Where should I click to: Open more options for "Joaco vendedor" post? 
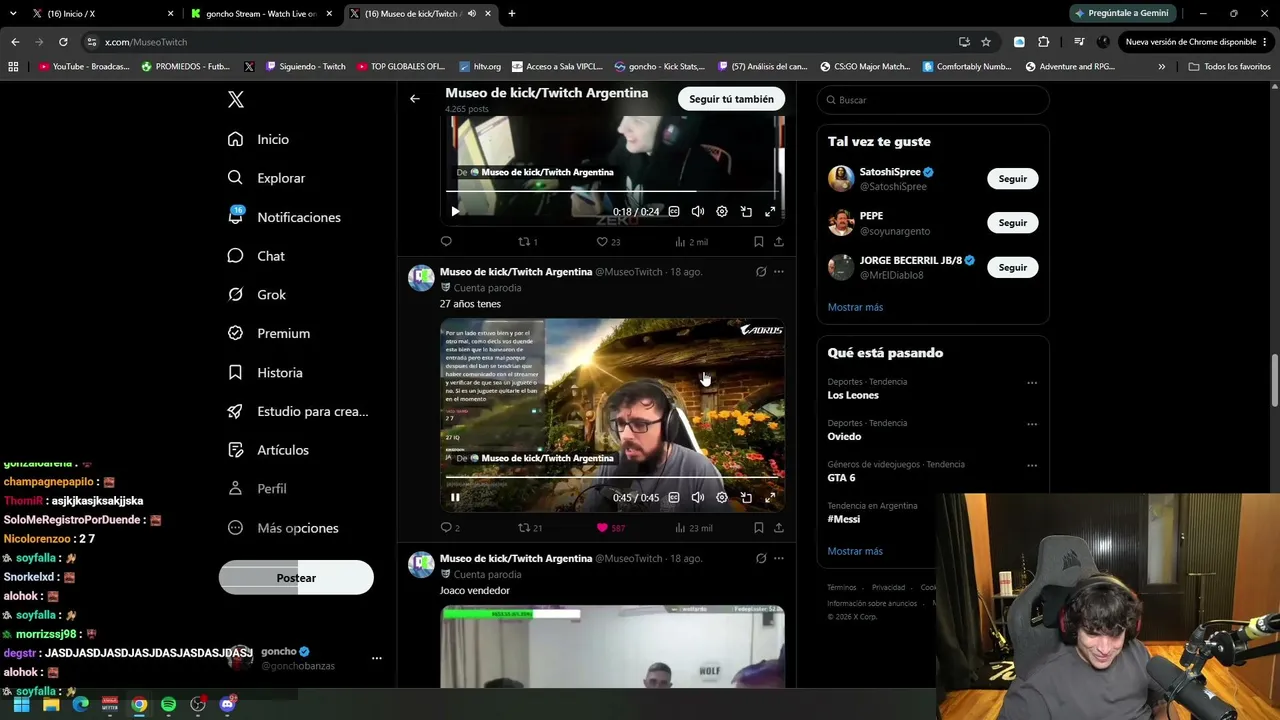pos(779,559)
